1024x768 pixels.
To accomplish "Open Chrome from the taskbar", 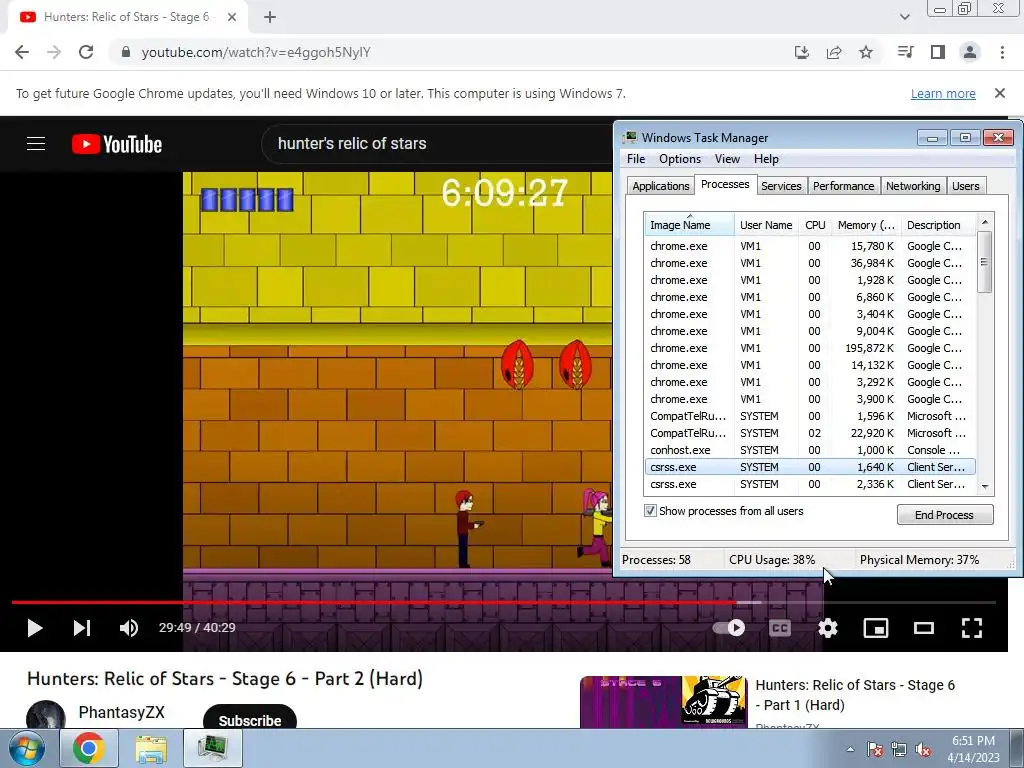I will (89, 748).
